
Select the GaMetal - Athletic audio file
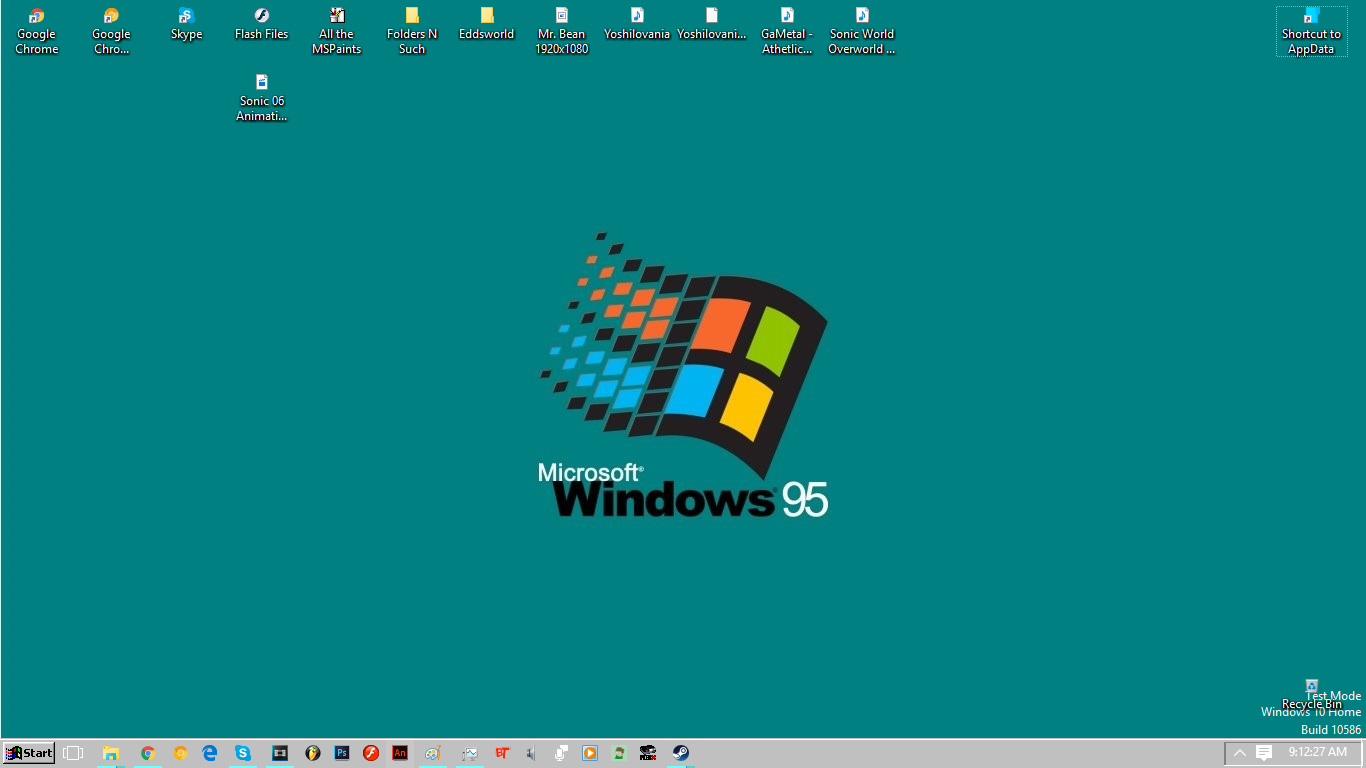click(787, 31)
